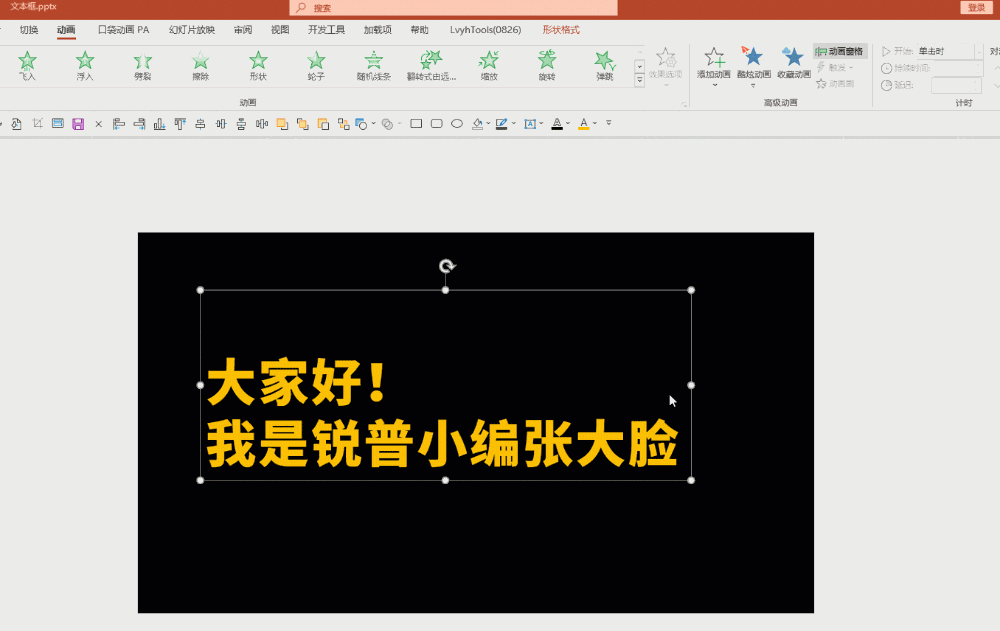The image size is (1000, 631).
Task: Click the group objects icon
Action: [343, 124]
